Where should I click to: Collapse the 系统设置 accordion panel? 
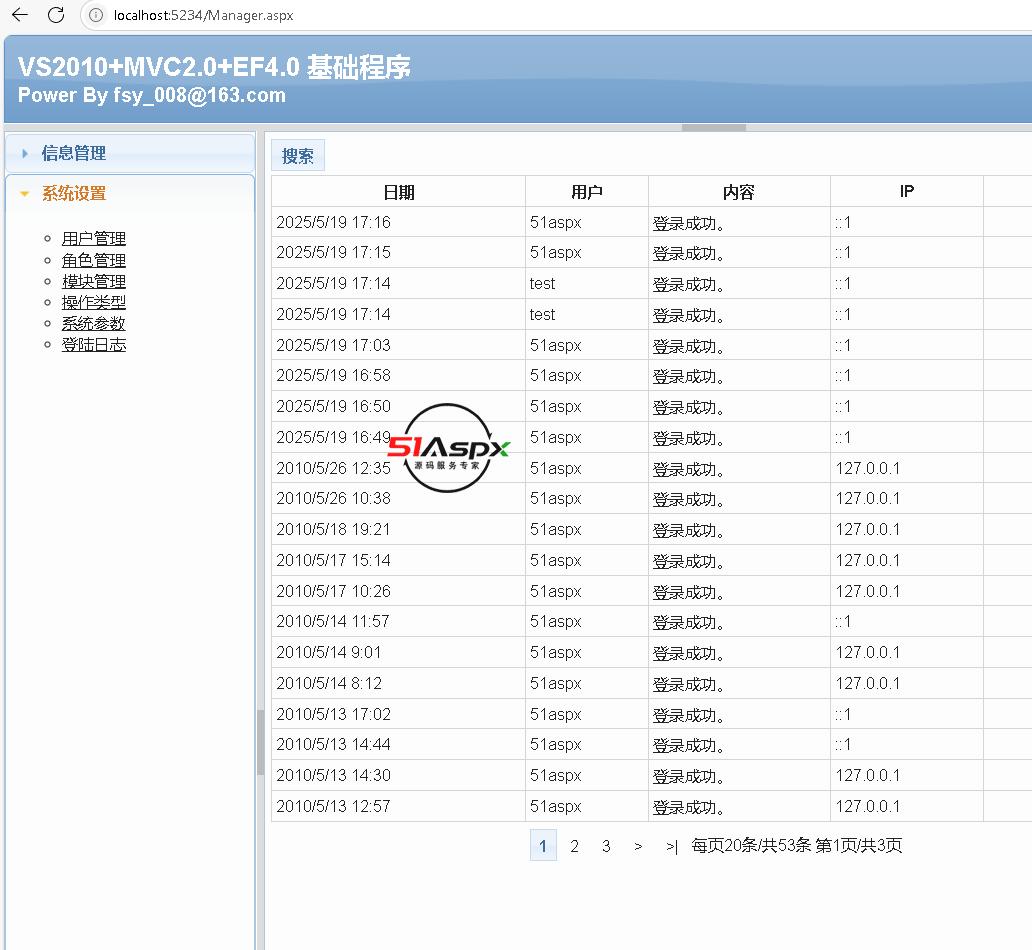tap(73, 194)
